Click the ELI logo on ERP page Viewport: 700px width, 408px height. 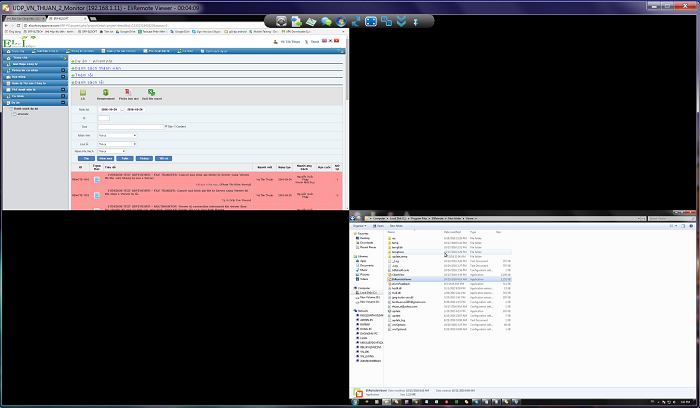tap(19, 42)
